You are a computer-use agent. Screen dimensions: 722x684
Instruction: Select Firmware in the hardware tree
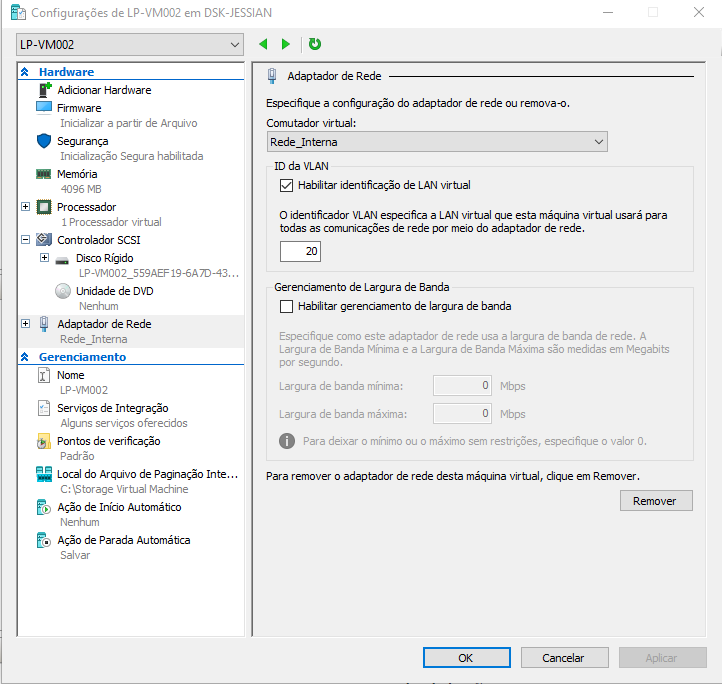[x=79, y=108]
